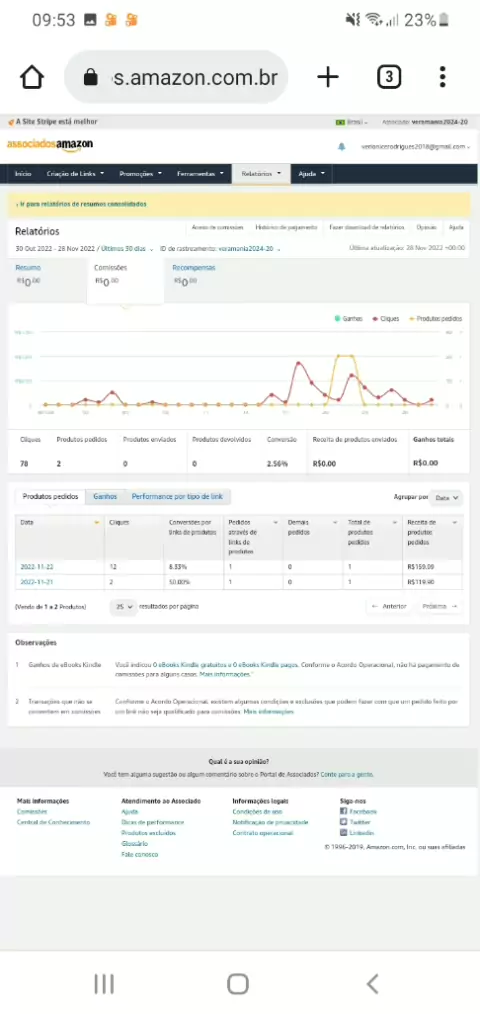This screenshot has height=1014, width=480.
Task: Tap the padlock site security icon
Action: [x=91, y=78]
